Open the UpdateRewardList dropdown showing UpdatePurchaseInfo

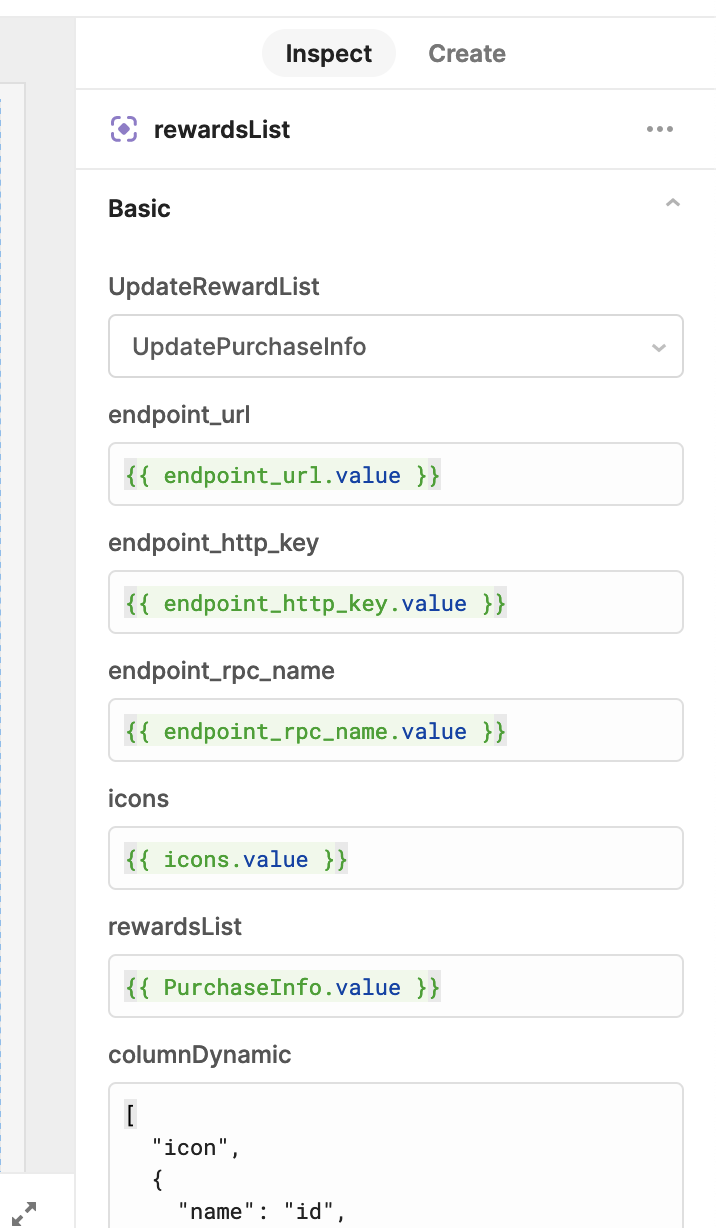point(396,347)
